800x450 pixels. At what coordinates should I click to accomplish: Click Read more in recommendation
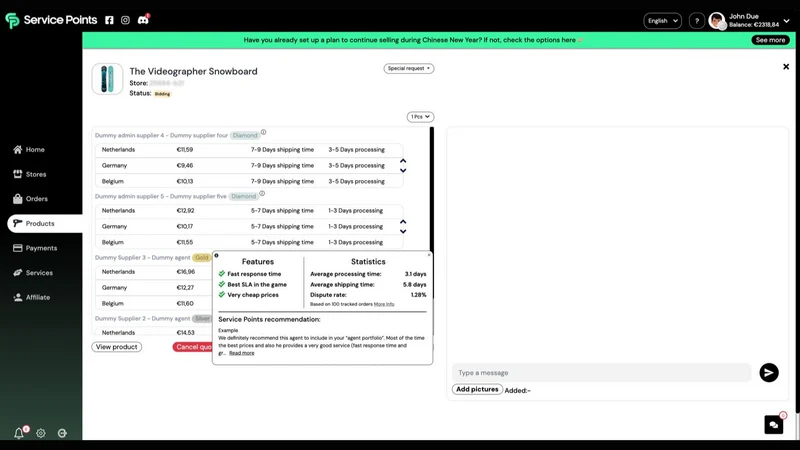241,353
